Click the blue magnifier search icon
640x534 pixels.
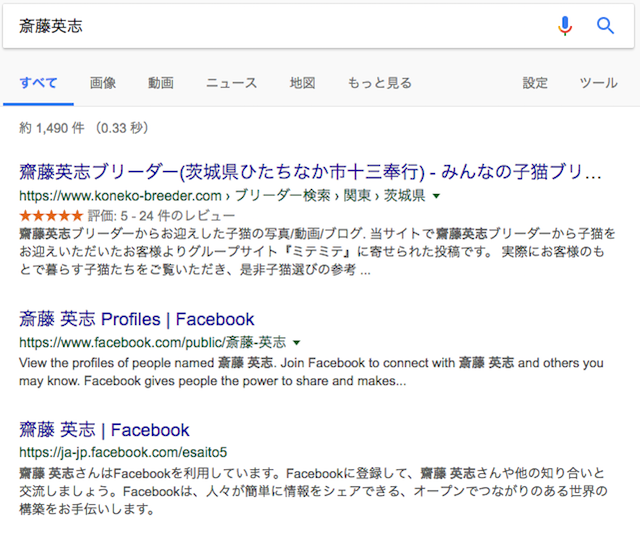coord(605,26)
